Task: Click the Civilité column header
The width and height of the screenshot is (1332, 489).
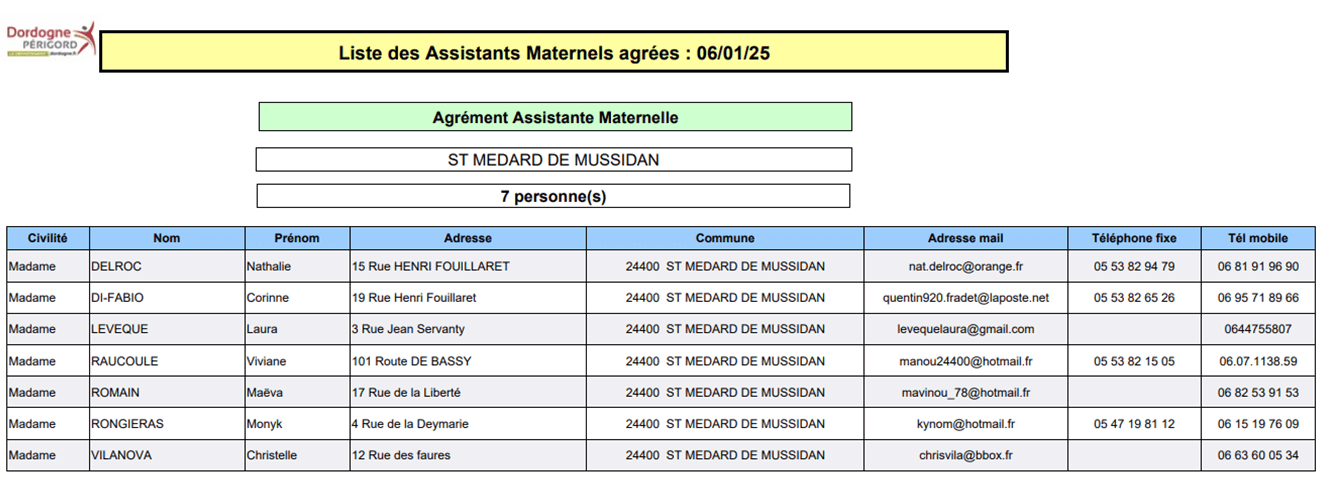Action: [x=48, y=238]
